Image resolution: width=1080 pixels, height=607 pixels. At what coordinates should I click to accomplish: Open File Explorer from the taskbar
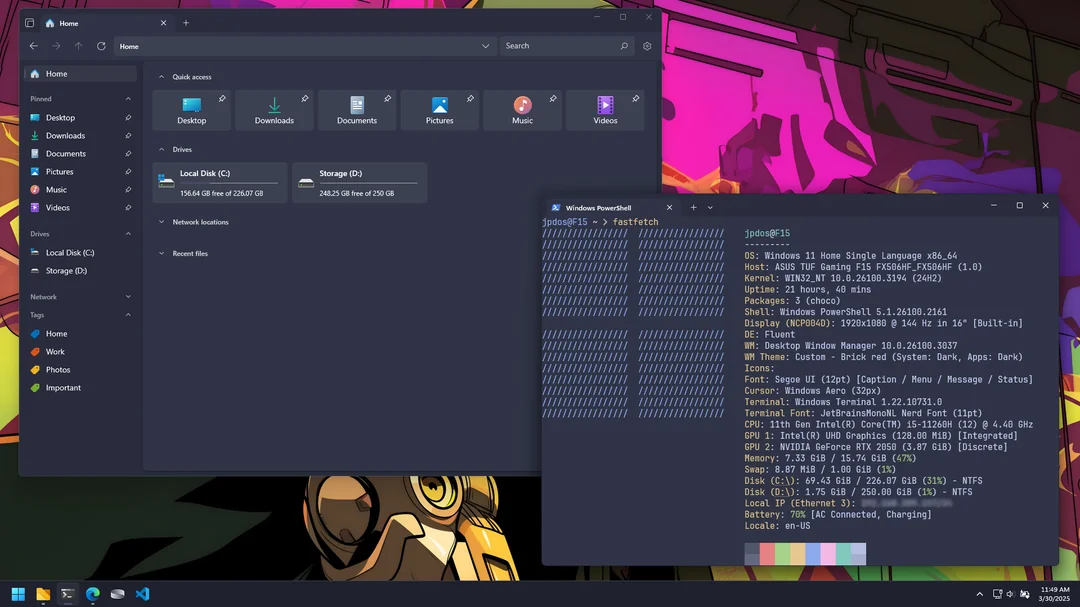[43, 594]
